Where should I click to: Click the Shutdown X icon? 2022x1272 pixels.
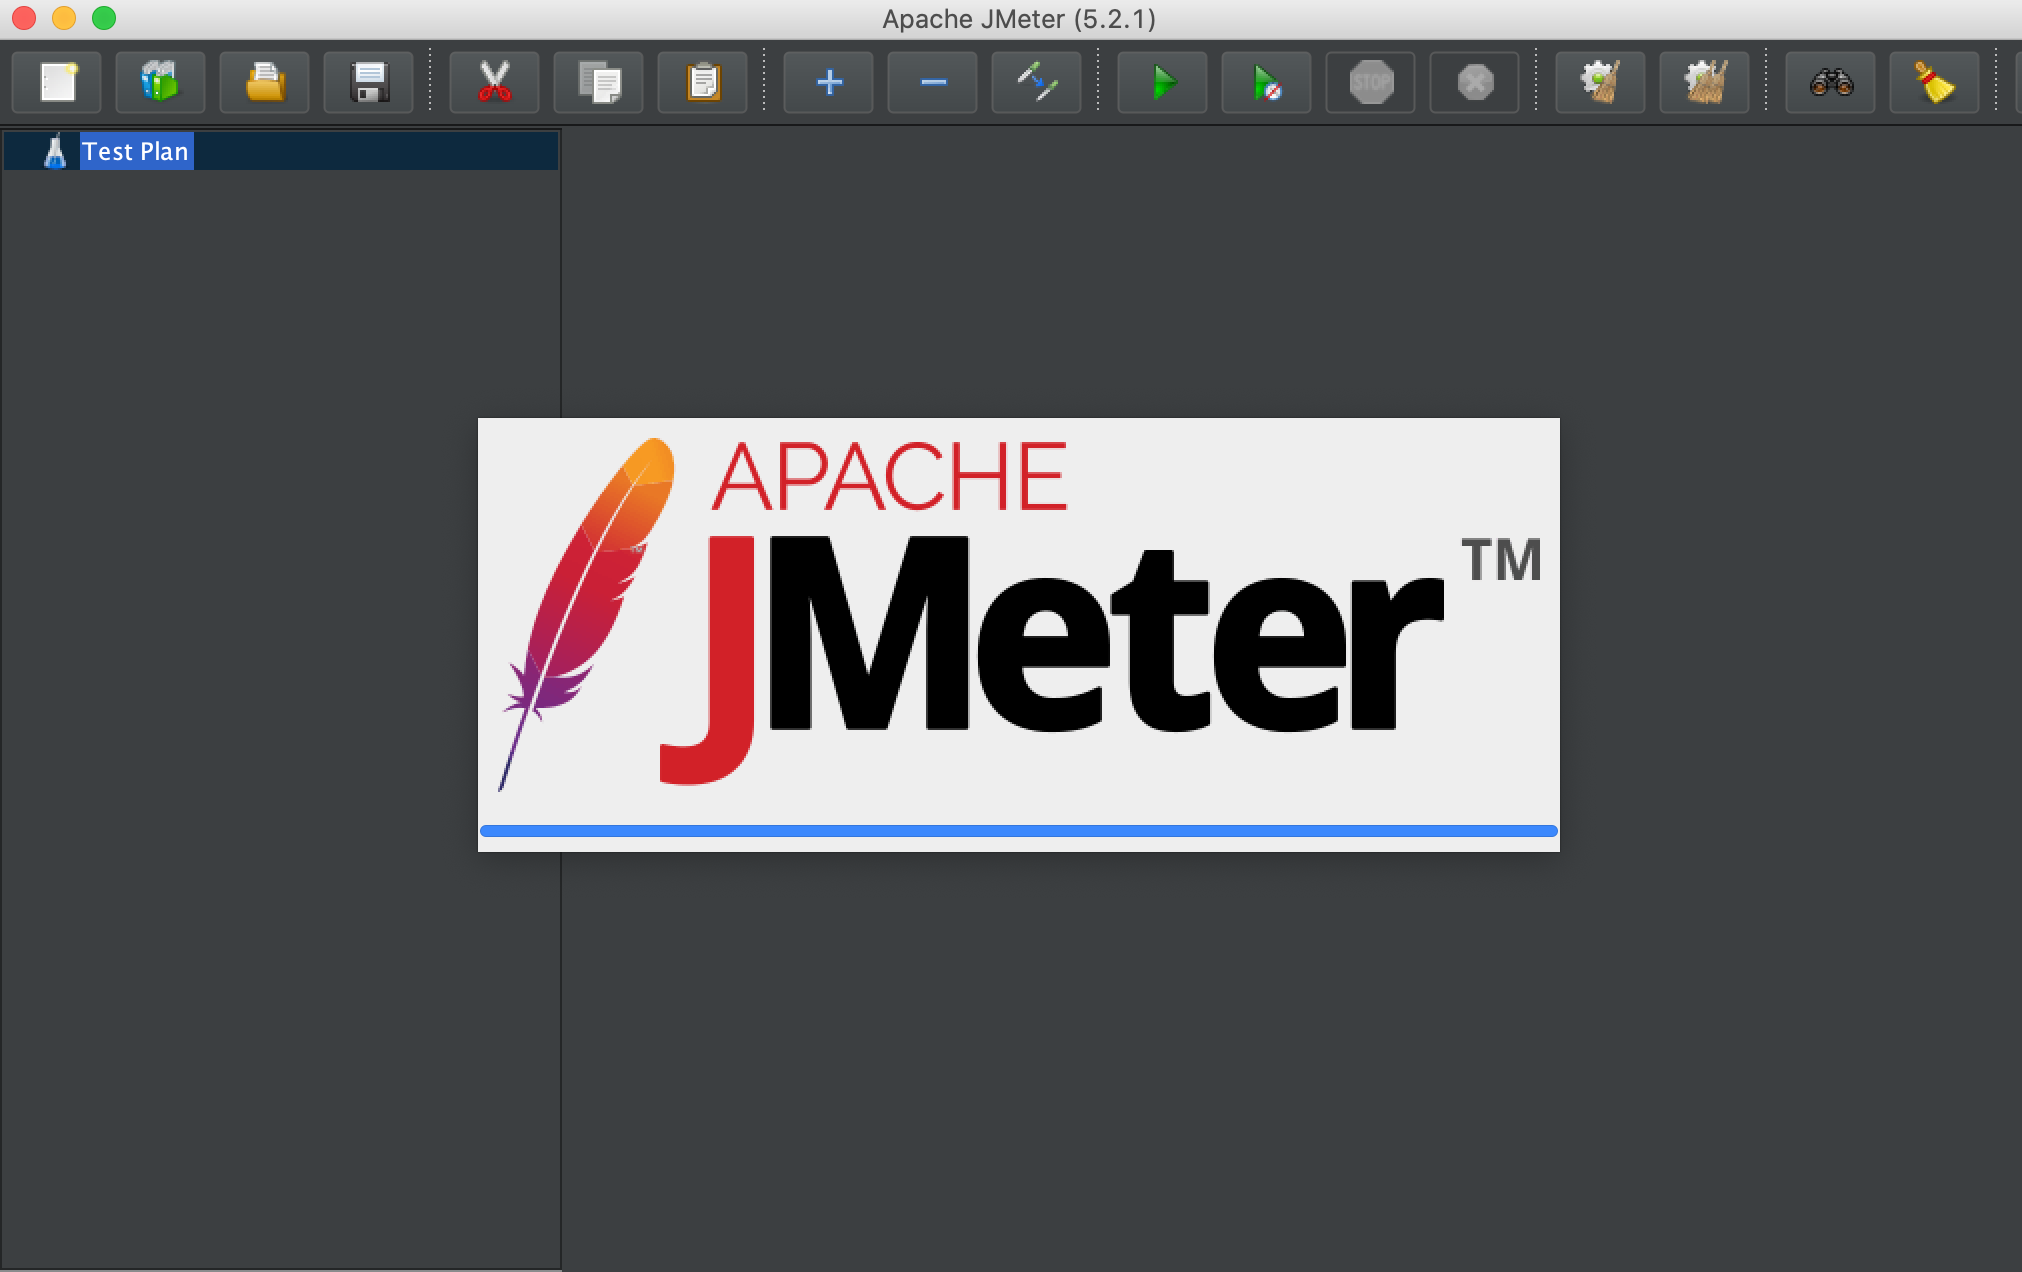(x=1475, y=82)
